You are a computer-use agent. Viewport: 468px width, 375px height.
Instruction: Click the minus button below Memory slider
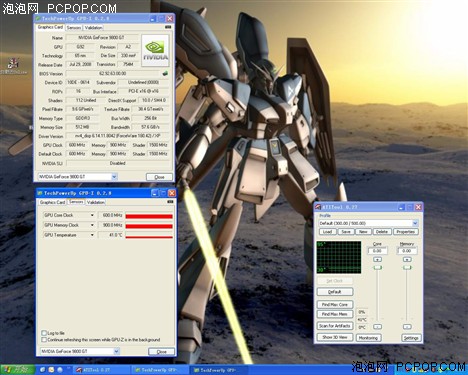click(407, 327)
